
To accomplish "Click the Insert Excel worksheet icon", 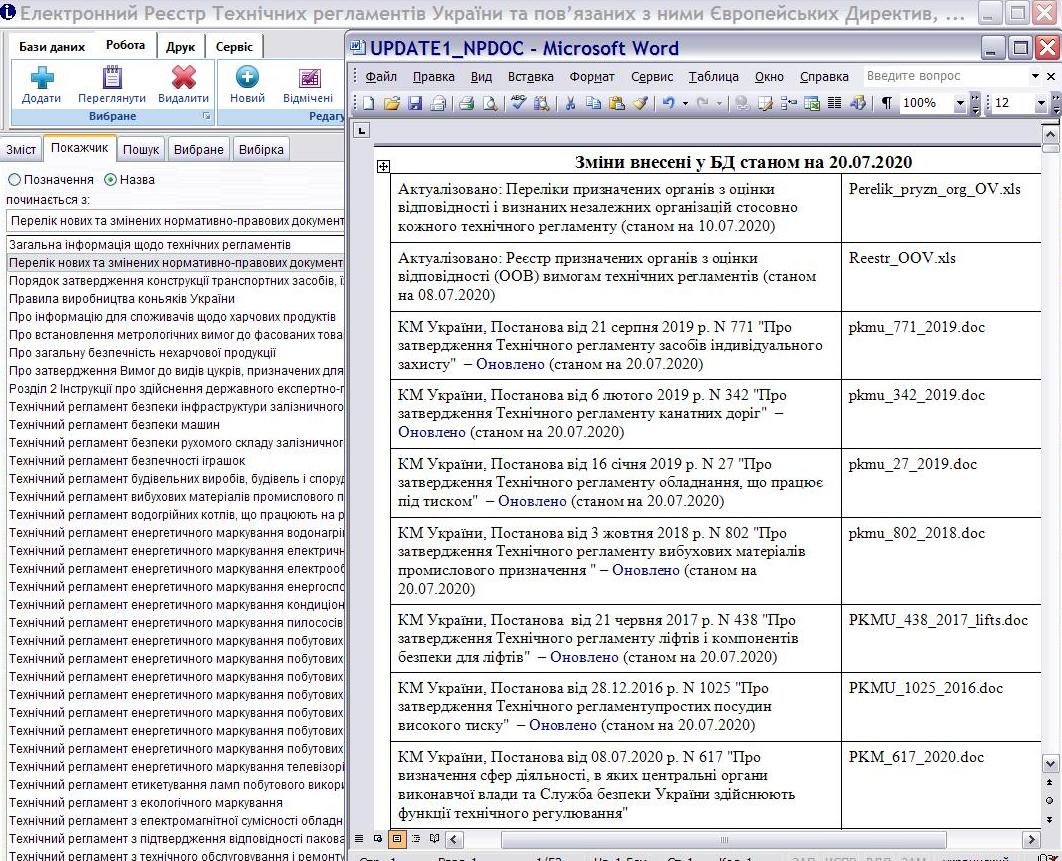I will coord(811,103).
